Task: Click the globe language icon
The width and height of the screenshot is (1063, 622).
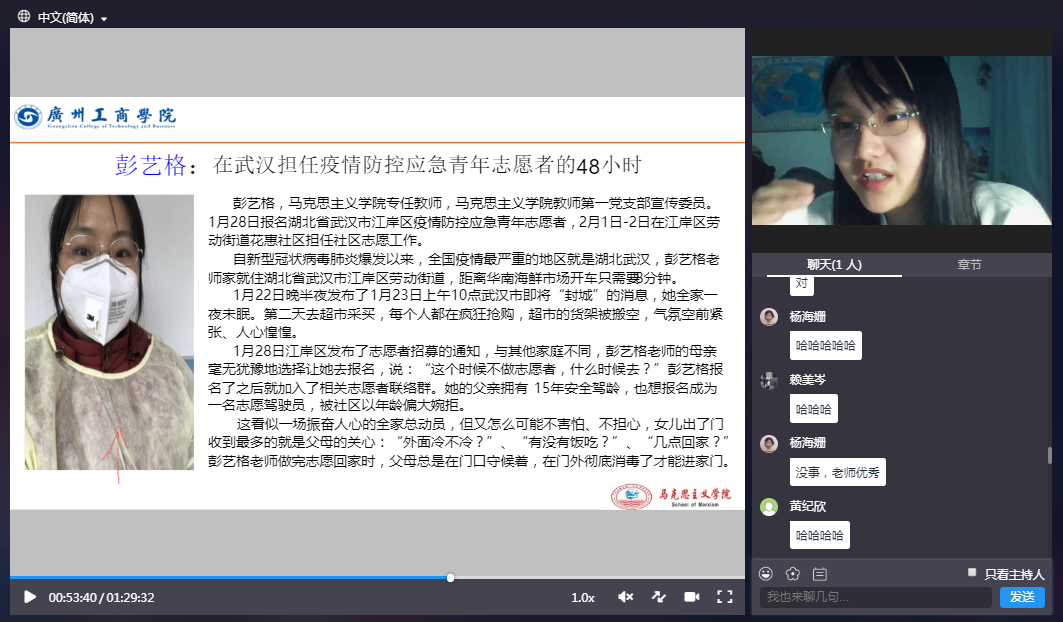Action: tap(23, 17)
